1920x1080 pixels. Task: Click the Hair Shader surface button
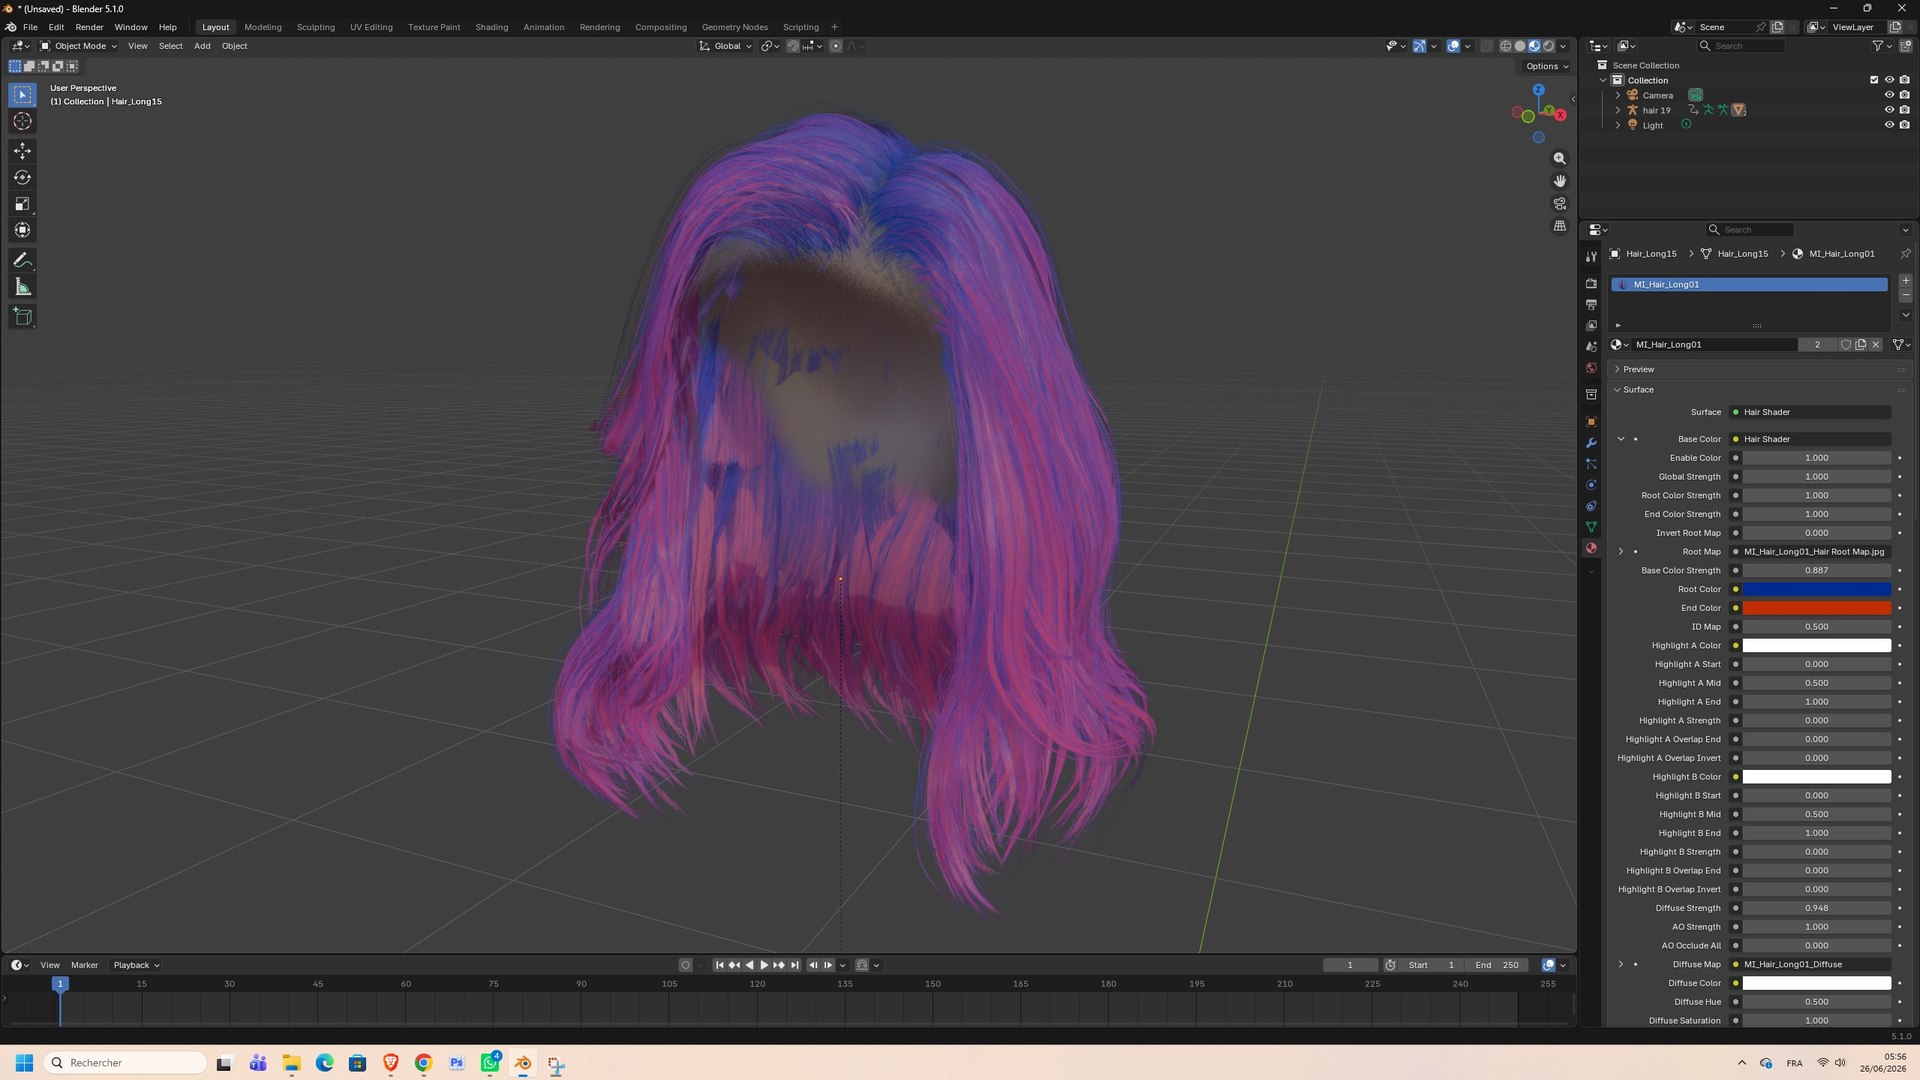(1810, 412)
